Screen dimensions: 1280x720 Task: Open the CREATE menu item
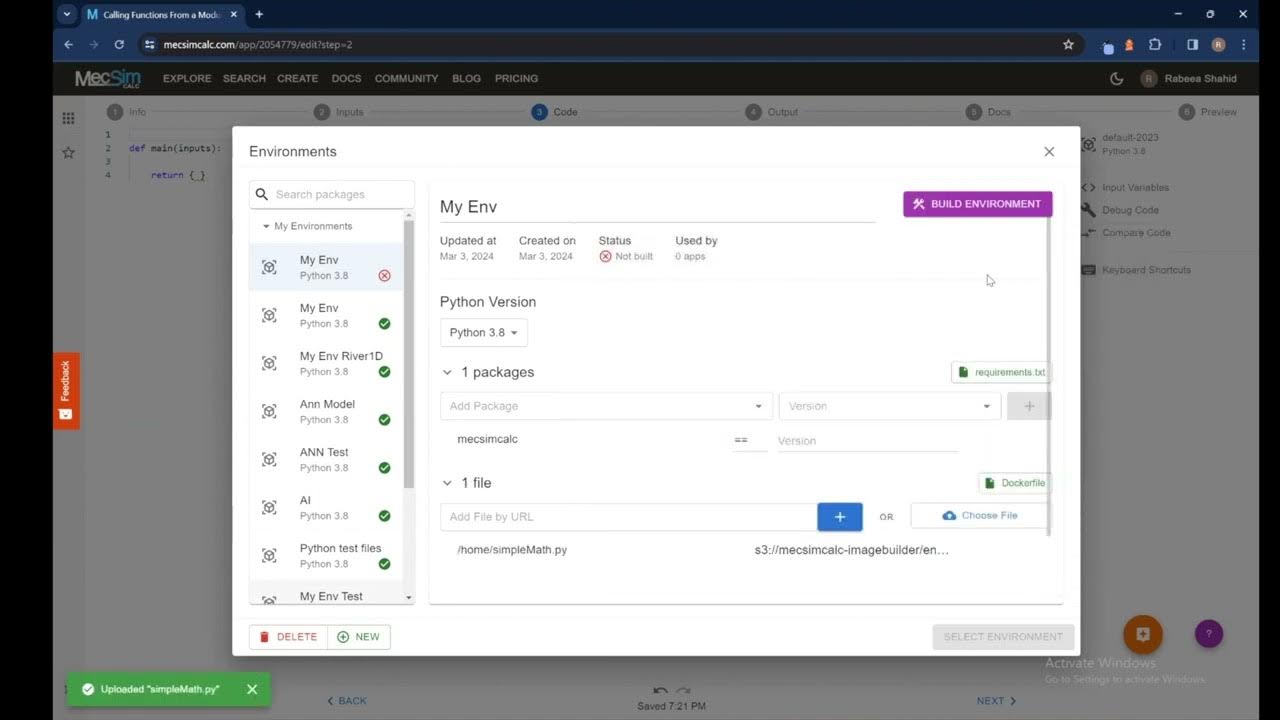[297, 78]
